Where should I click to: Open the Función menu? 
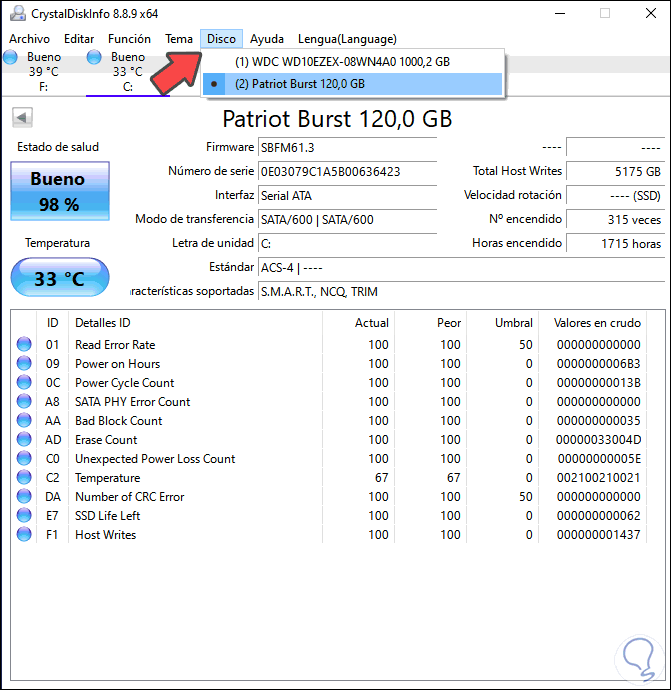tap(129, 39)
